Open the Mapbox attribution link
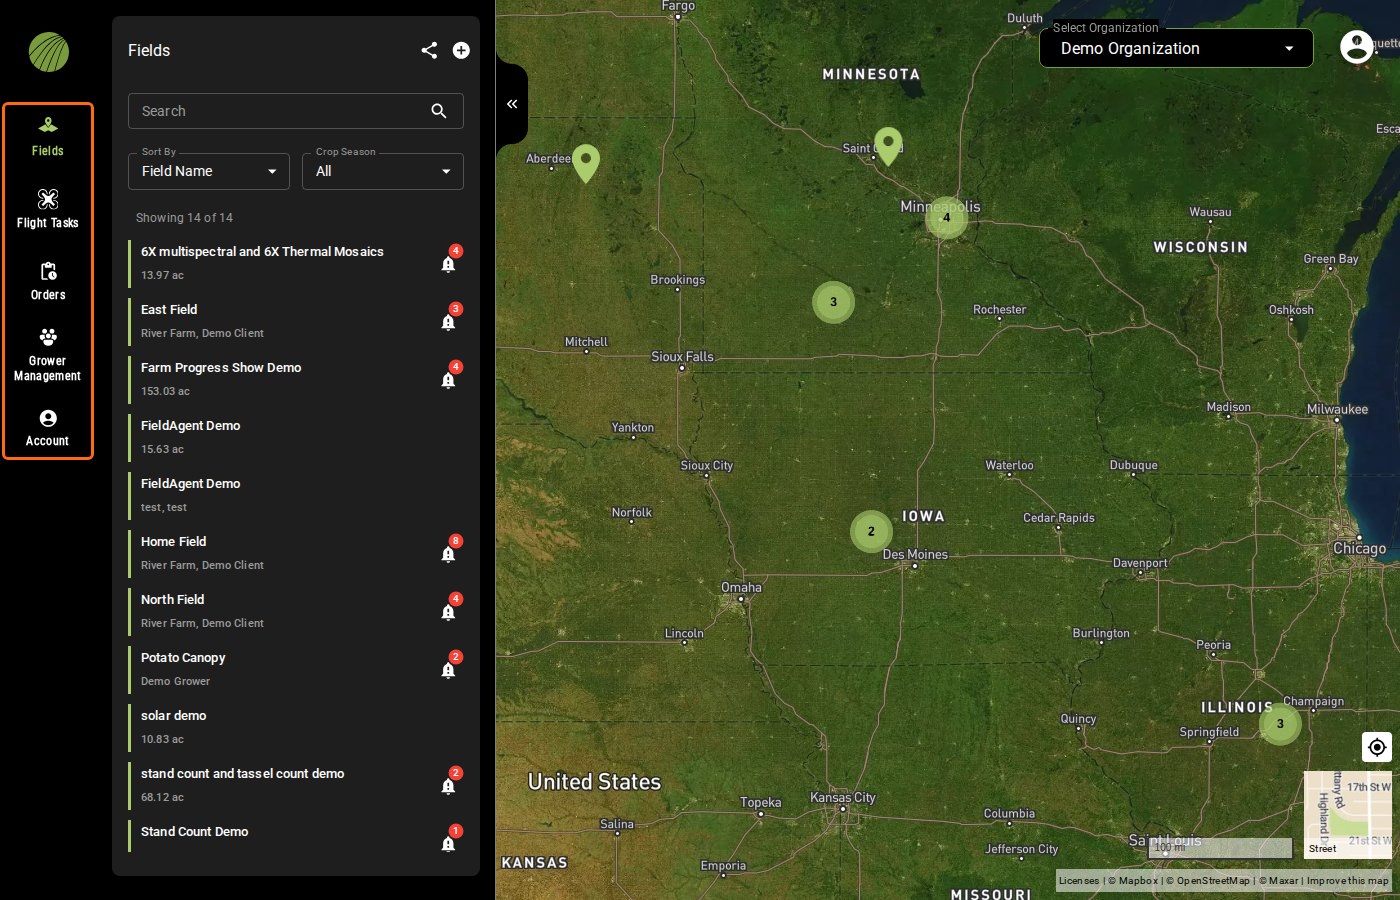The height and width of the screenshot is (900, 1400). (x=1133, y=881)
